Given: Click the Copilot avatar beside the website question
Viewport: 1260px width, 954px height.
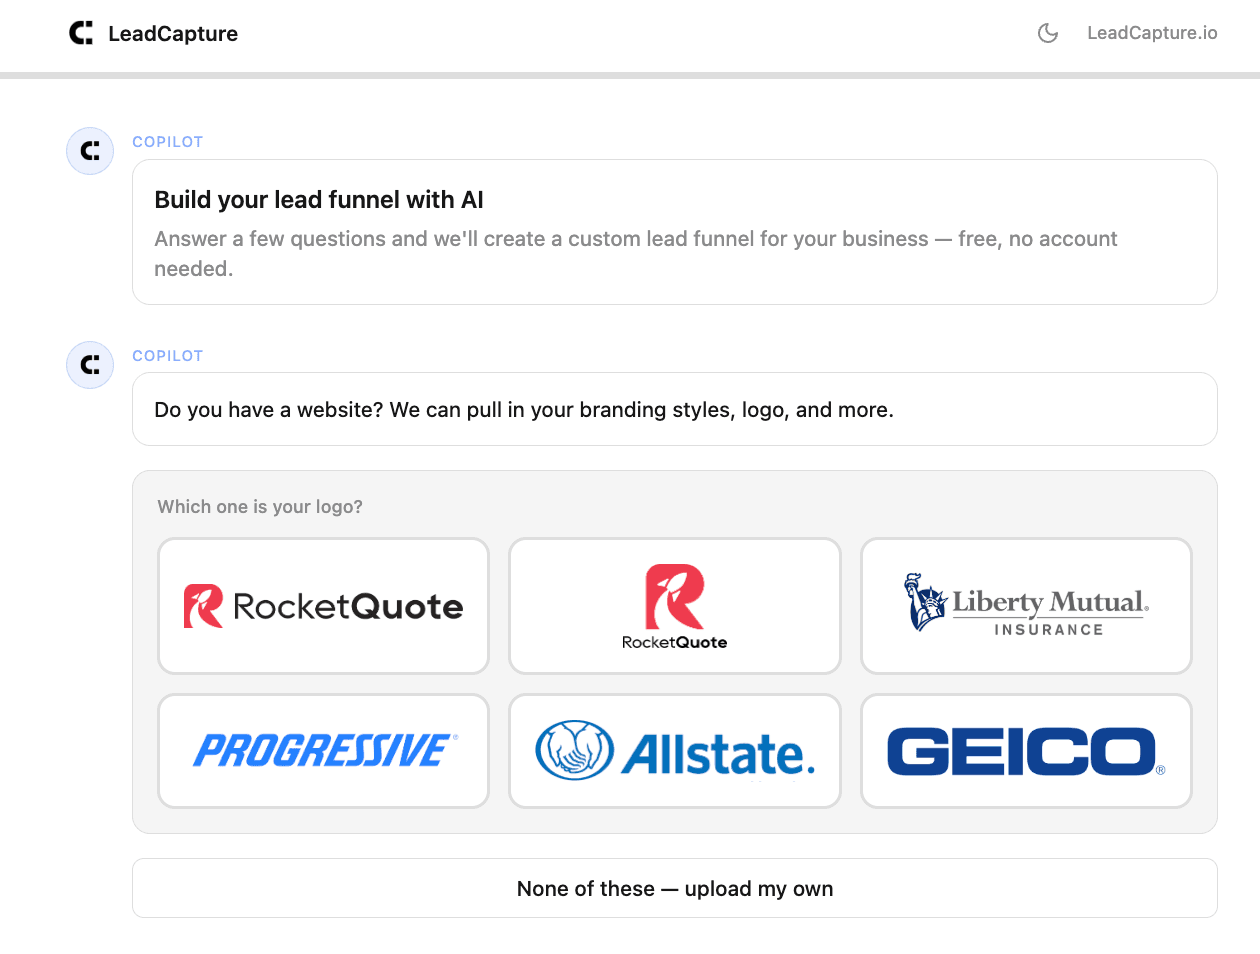Looking at the screenshot, I should pyautogui.click(x=89, y=364).
